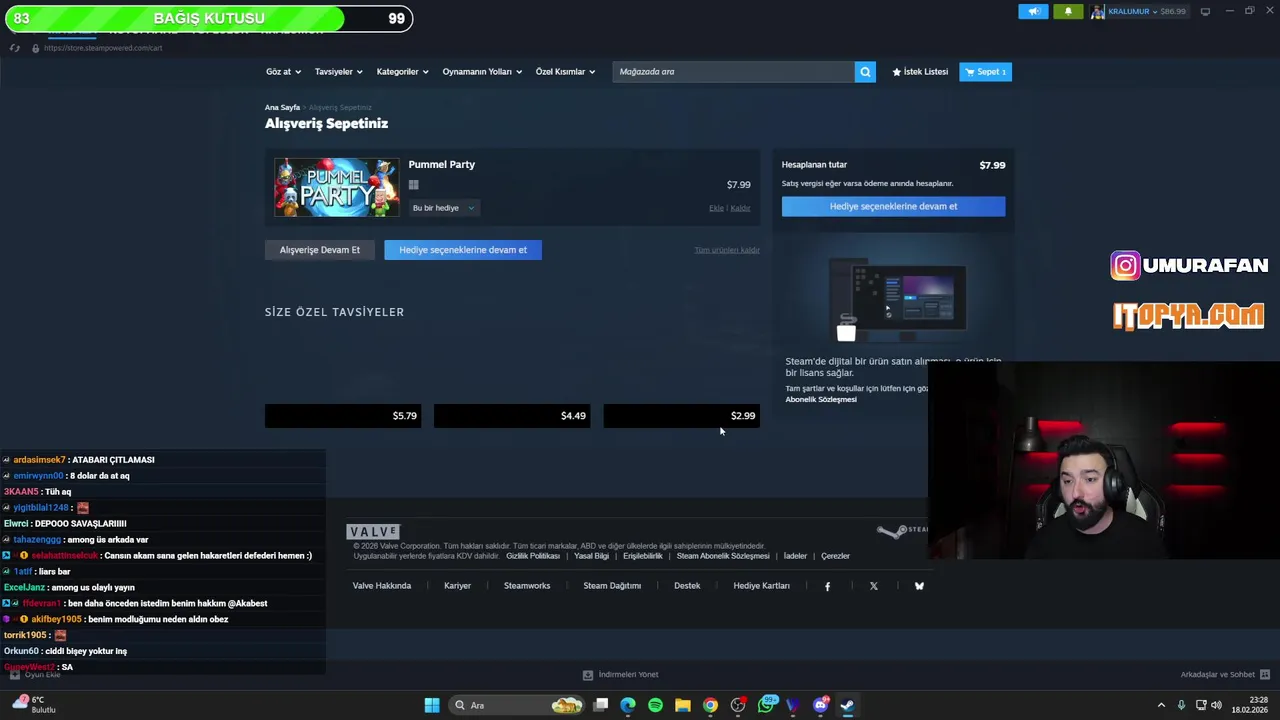Viewport: 1280px width, 720px height.
Task: Open Steamworks footer link
Action: 527,586
